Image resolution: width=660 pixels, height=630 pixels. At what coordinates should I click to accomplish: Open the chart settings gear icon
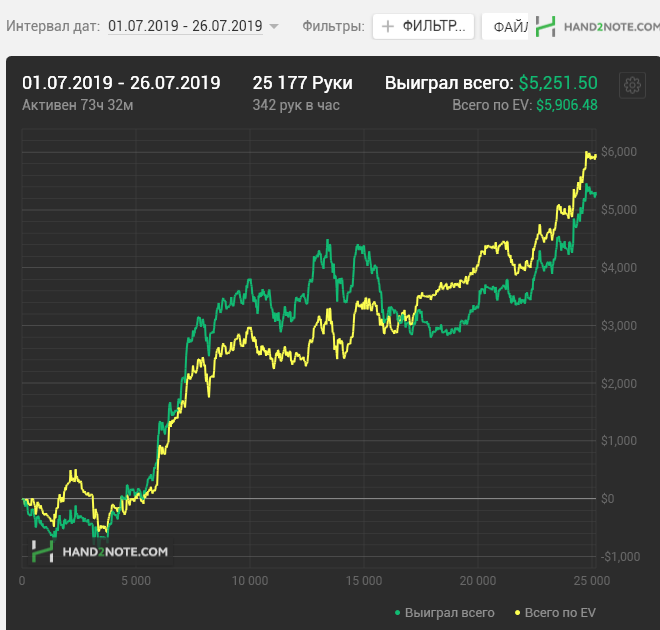pyautogui.click(x=632, y=85)
